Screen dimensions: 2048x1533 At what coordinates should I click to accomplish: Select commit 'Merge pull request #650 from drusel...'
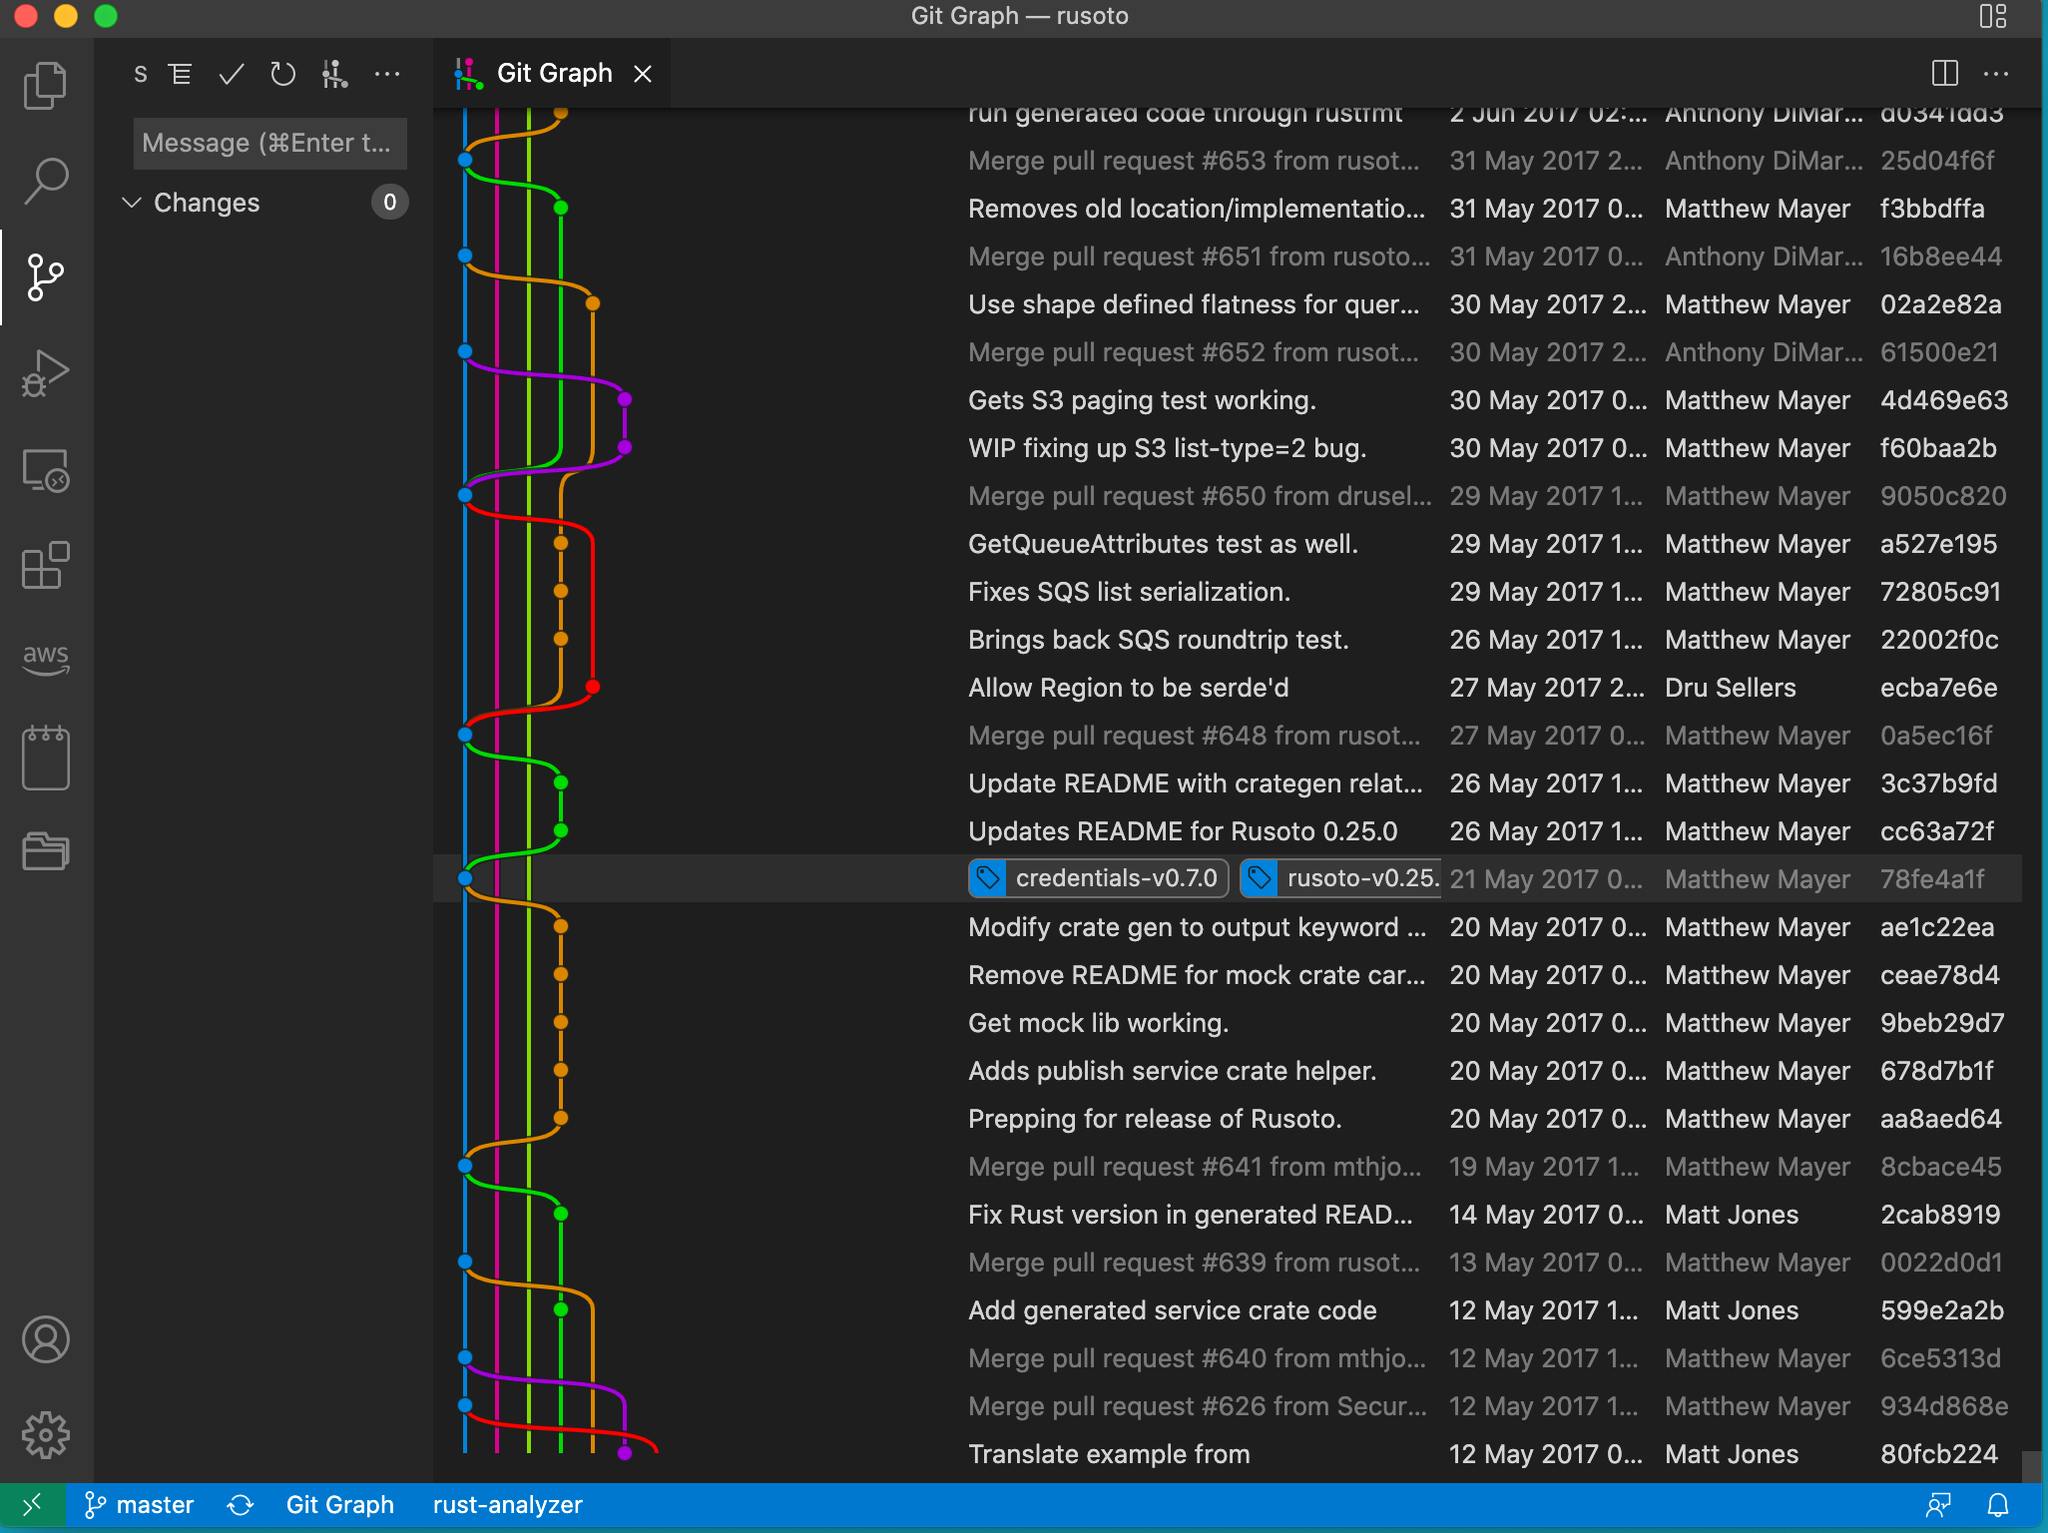[x=1199, y=497]
